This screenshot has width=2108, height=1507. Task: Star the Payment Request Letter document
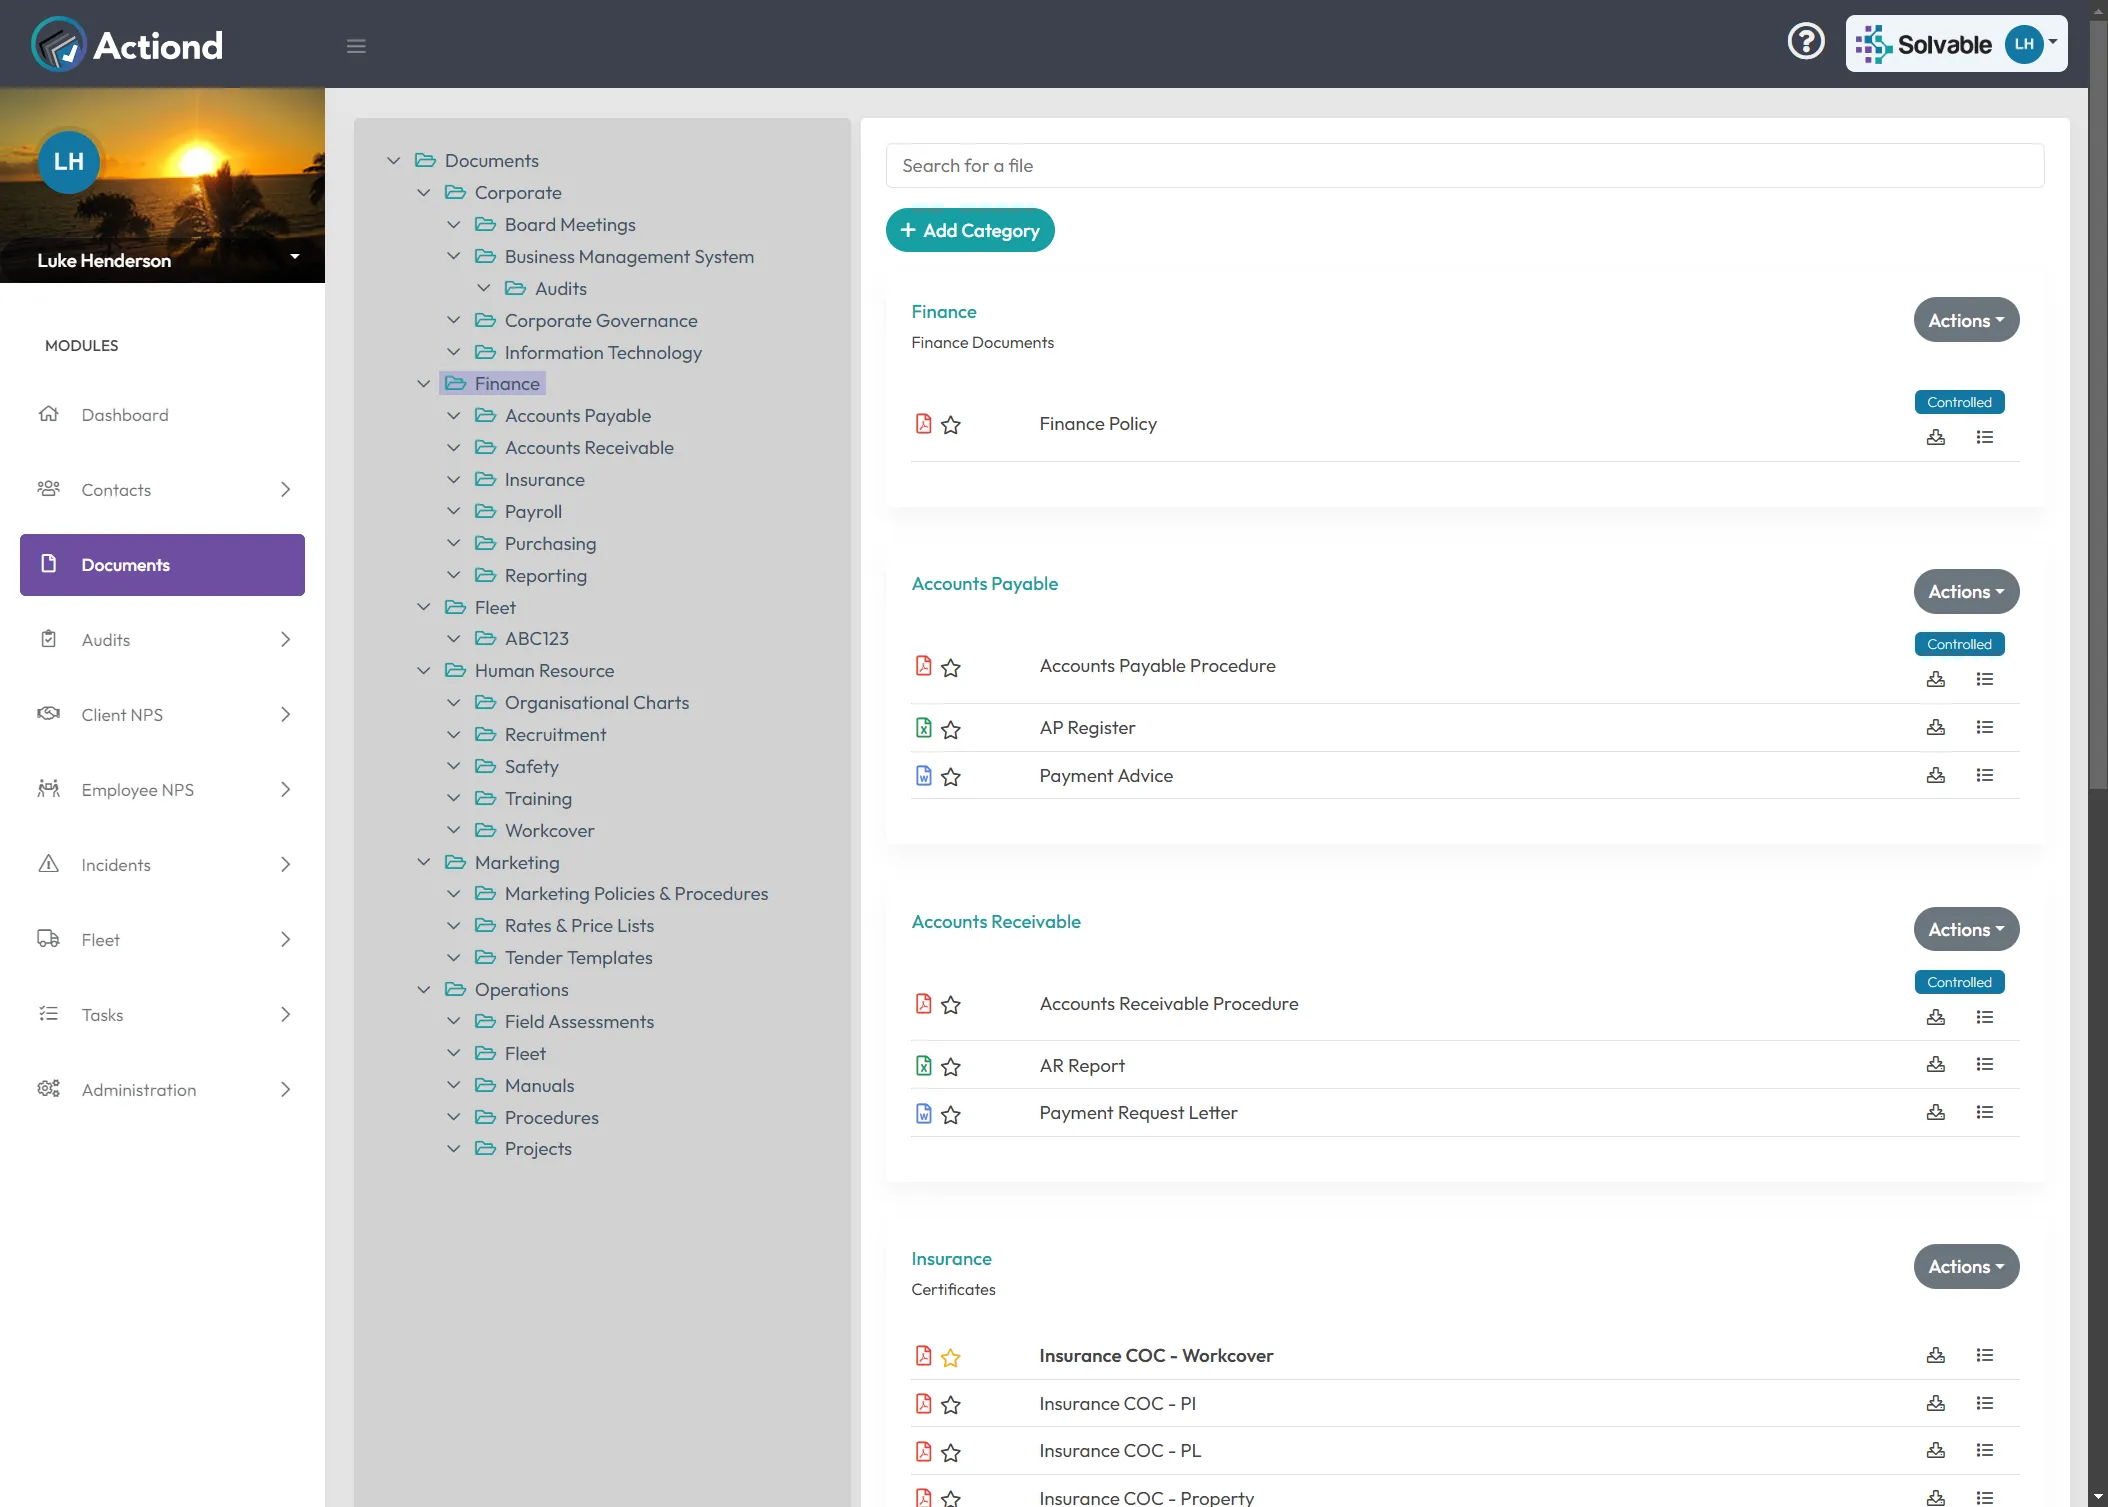coord(951,1114)
